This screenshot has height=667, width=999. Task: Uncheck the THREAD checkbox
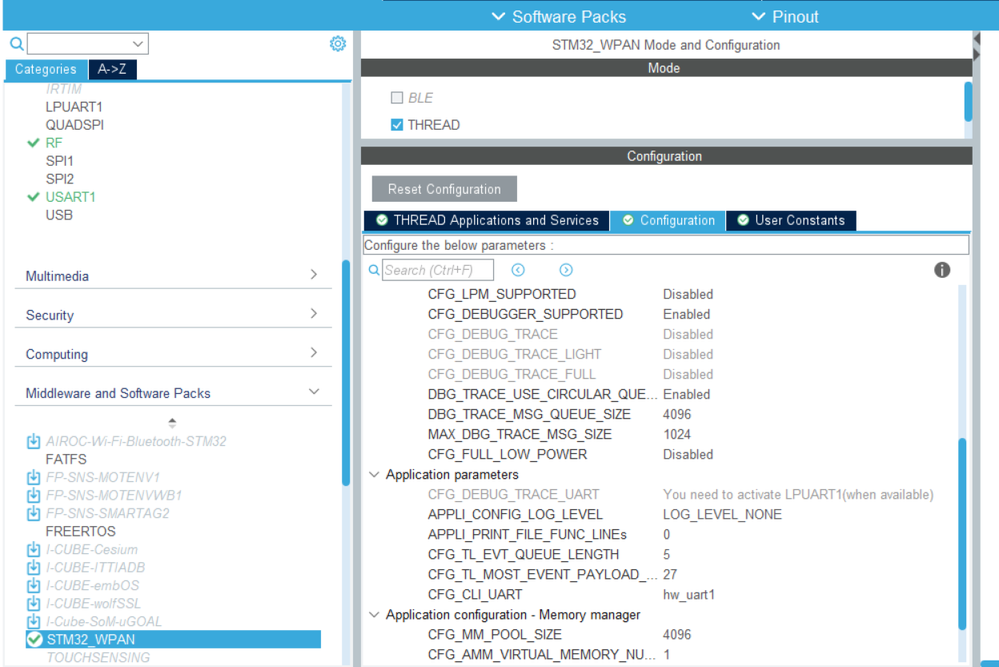pyautogui.click(x=397, y=125)
